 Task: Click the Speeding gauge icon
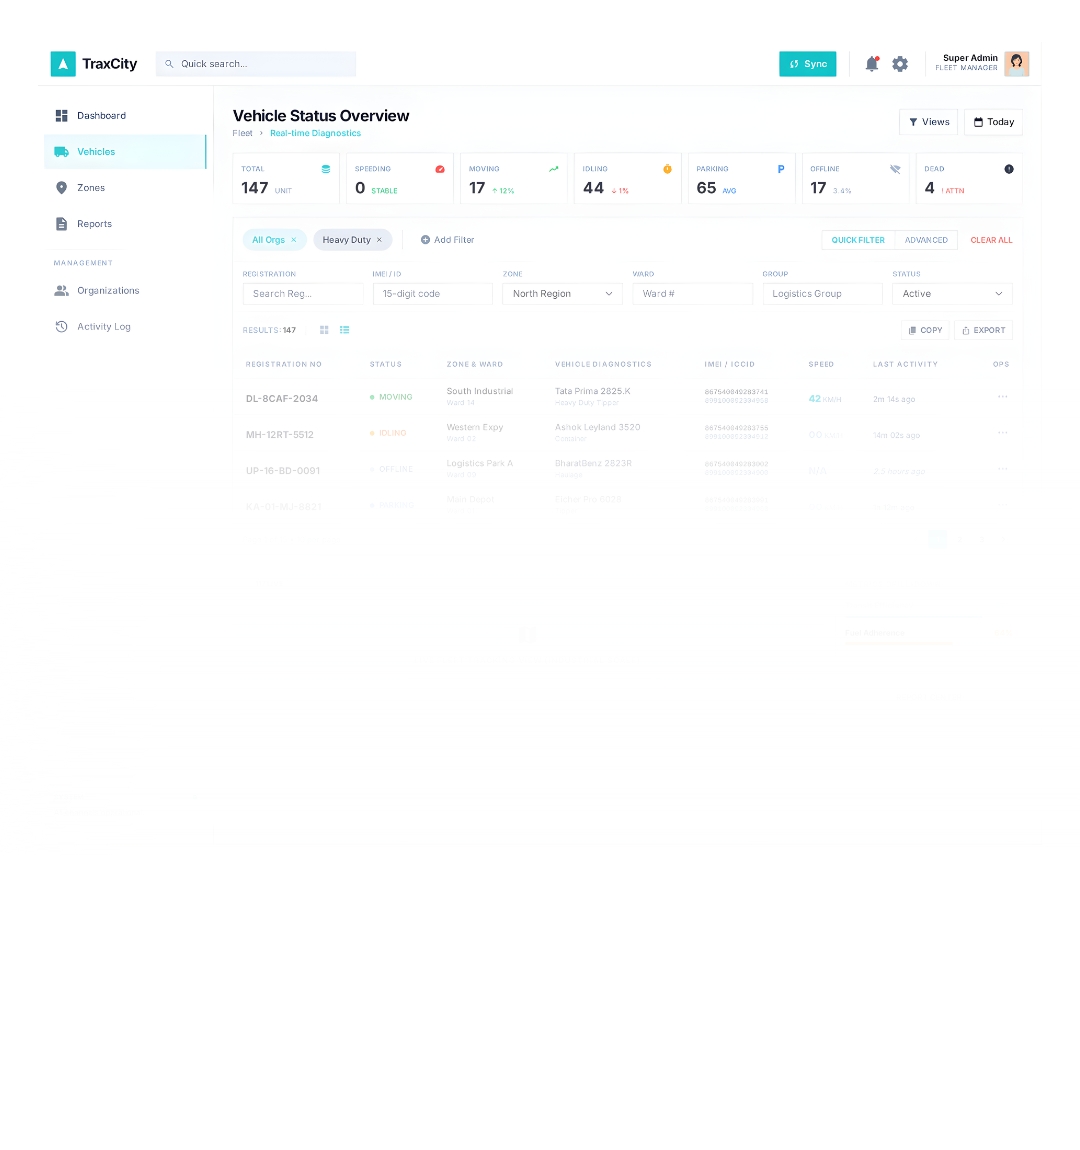(440, 169)
